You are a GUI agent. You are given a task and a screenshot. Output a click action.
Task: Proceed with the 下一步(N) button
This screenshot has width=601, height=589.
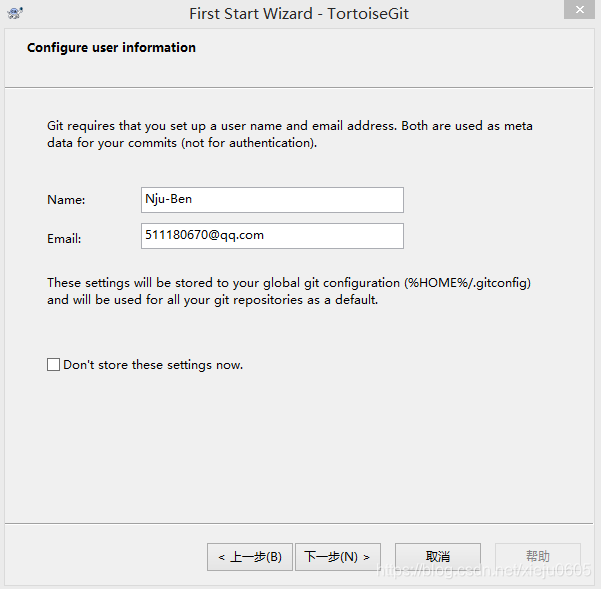pyautogui.click(x=338, y=557)
